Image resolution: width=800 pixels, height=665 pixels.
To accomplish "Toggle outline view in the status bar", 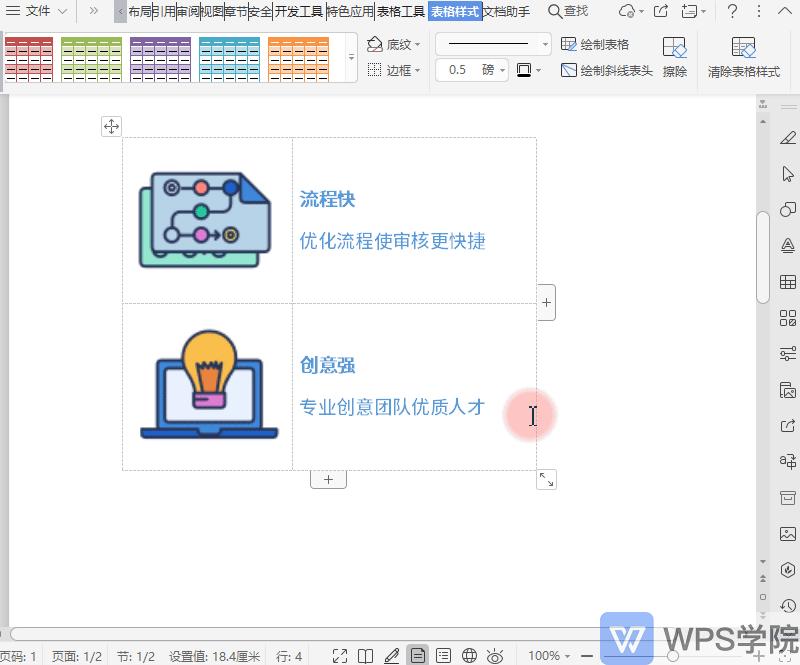I will click(x=446, y=655).
